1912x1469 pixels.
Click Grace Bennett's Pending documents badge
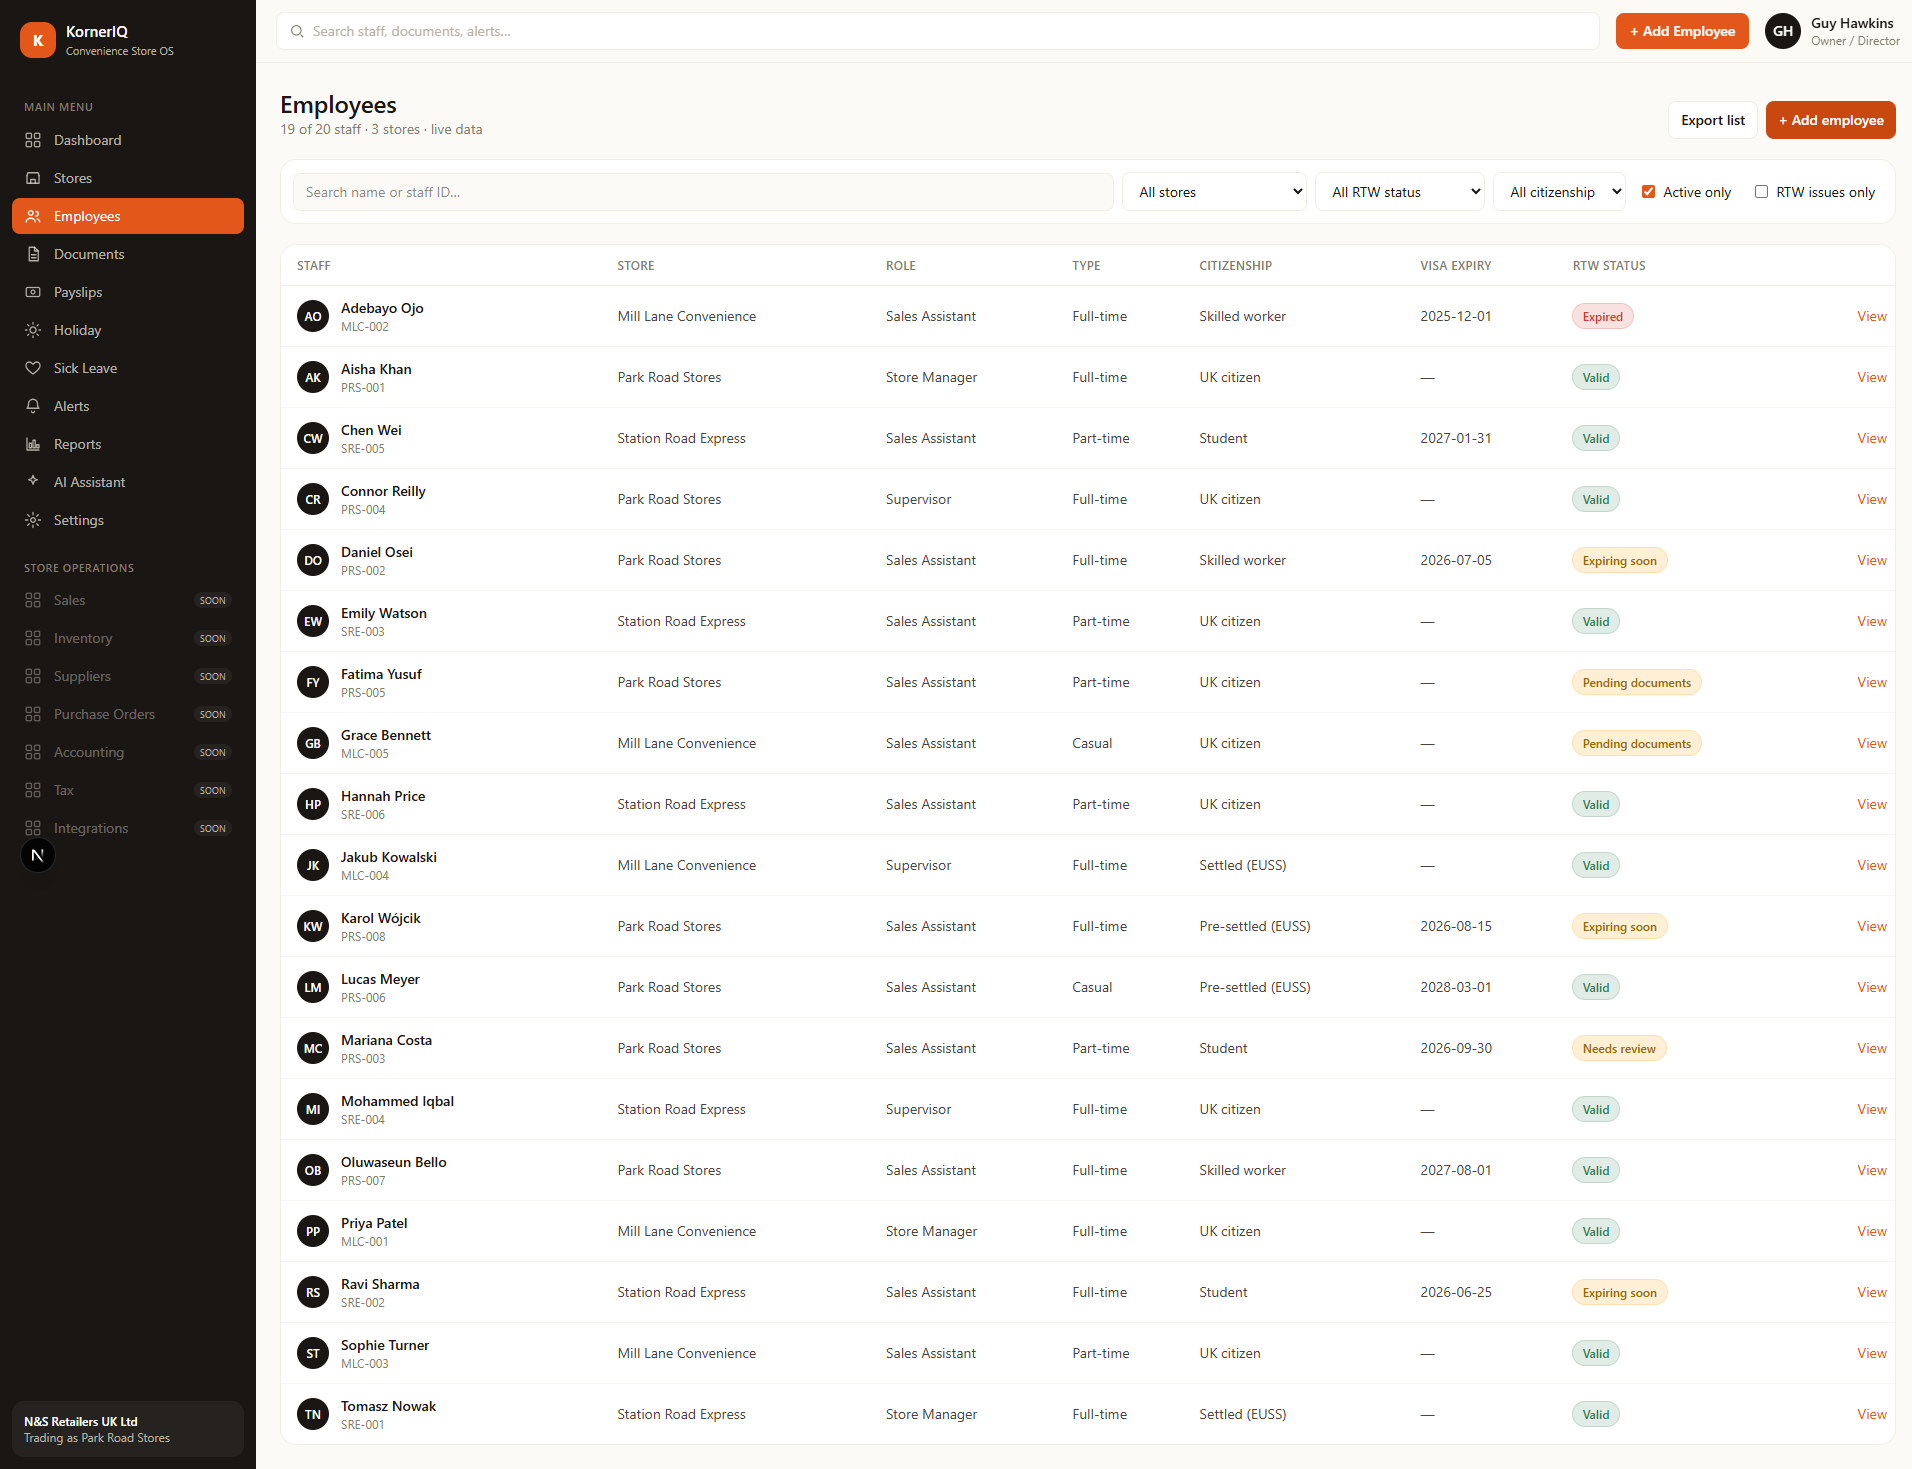tap(1636, 743)
